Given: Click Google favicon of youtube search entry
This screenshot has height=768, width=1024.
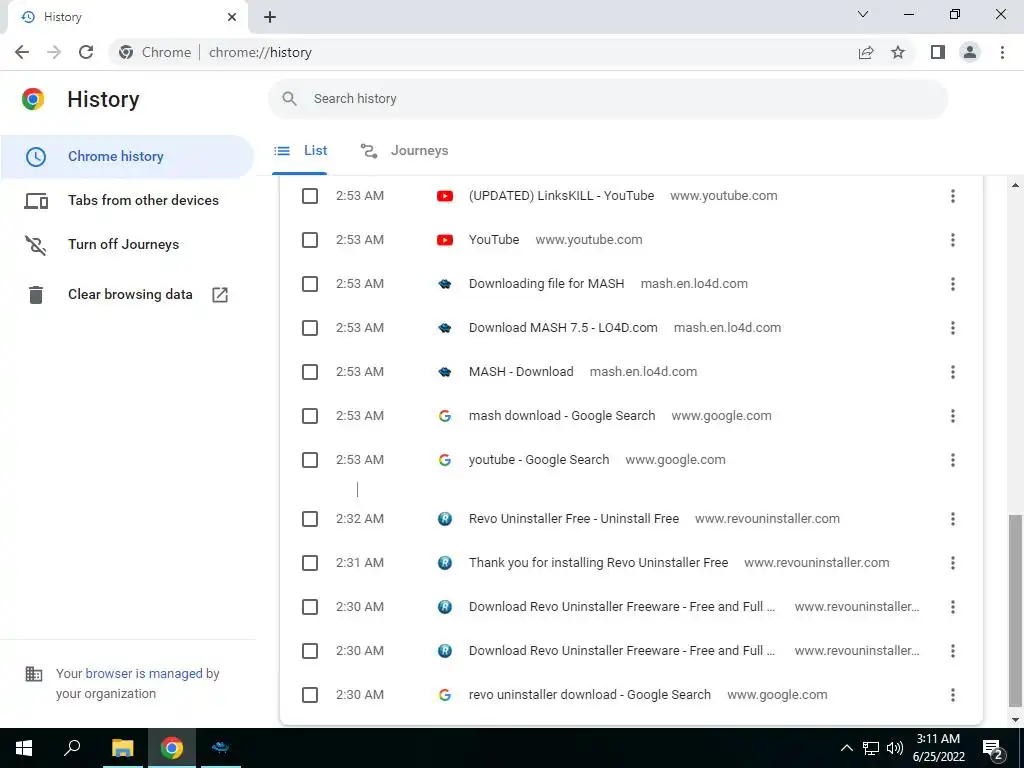Looking at the screenshot, I should point(445,460).
